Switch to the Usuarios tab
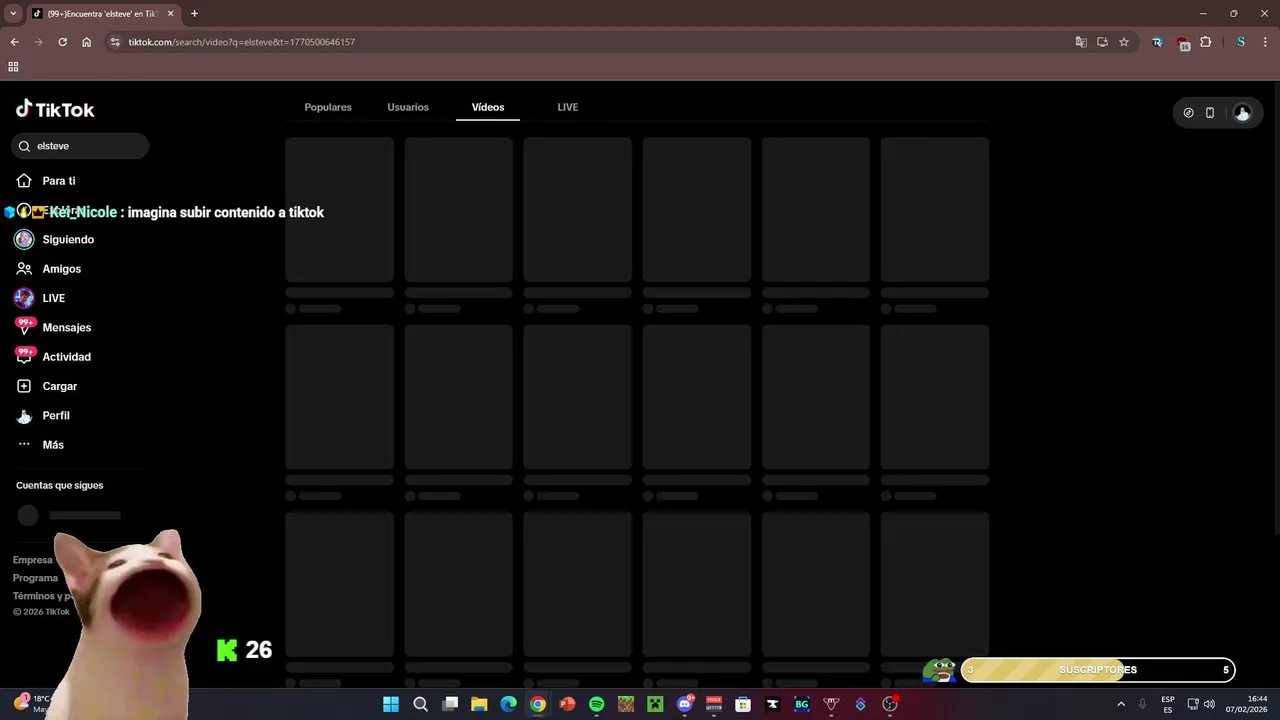This screenshot has width=1280, height=720. [x=408, y=107]
